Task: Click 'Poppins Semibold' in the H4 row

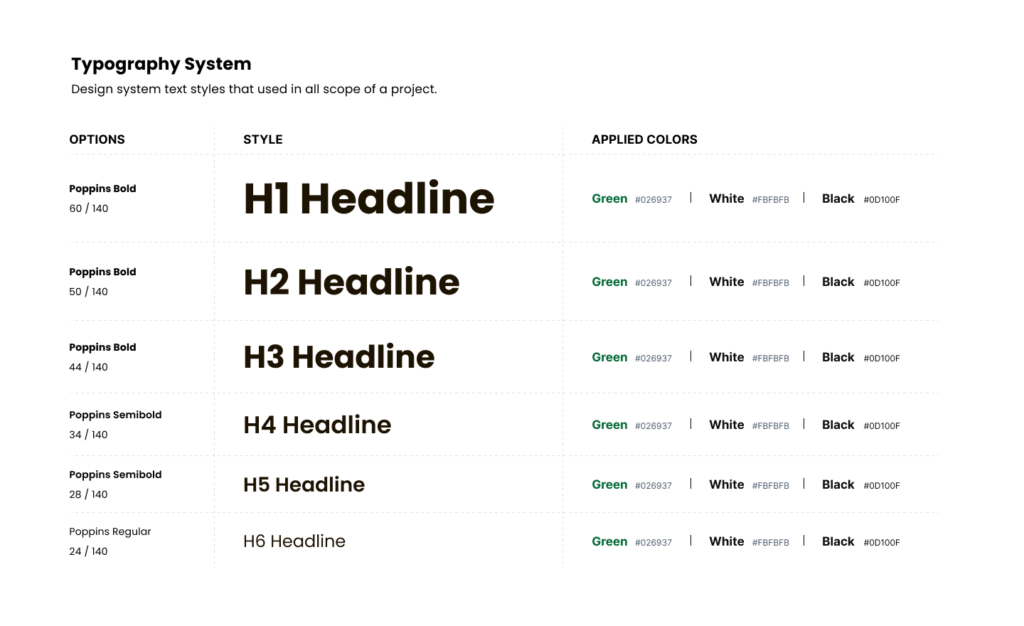Action: (116, 415)
